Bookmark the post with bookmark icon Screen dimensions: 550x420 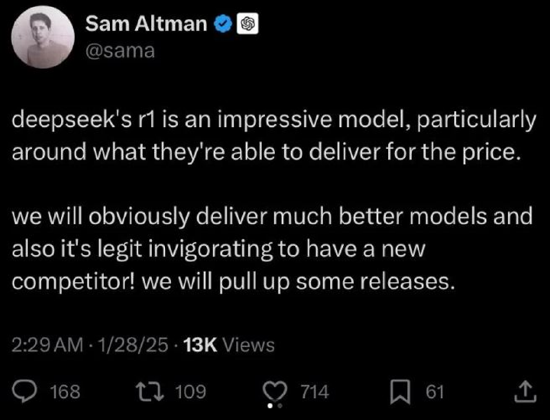coord(400,392)
